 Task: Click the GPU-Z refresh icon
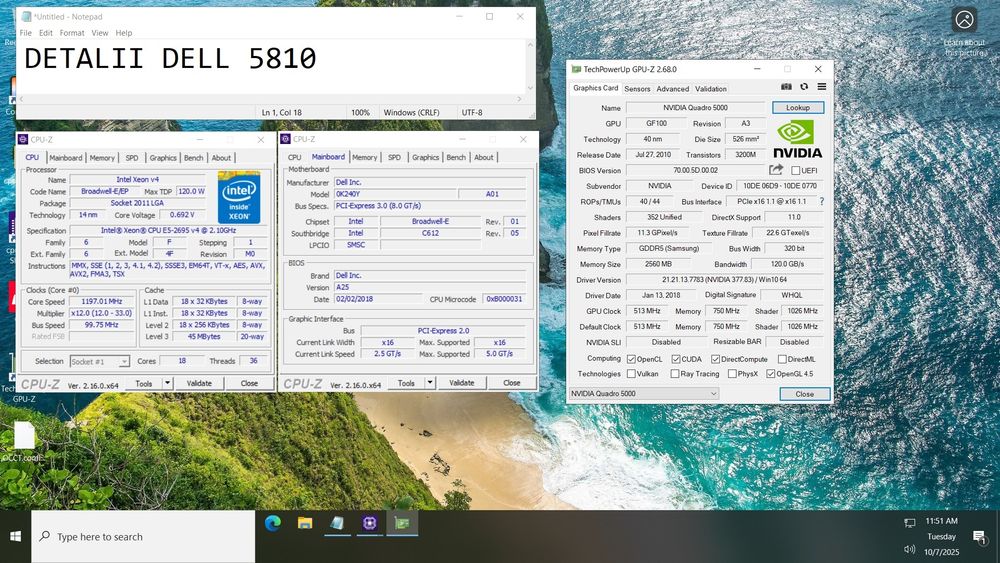click(x=804, y=87)
